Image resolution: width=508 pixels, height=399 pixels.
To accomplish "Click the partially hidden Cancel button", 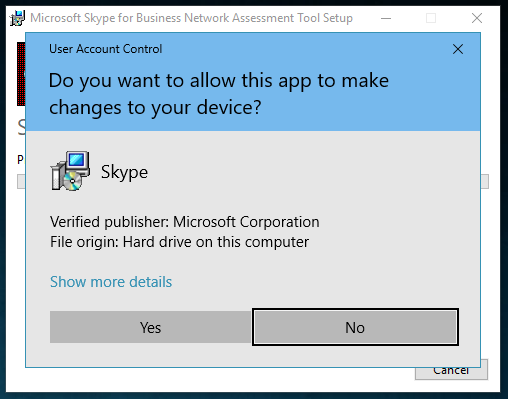I will pos(451,373).
